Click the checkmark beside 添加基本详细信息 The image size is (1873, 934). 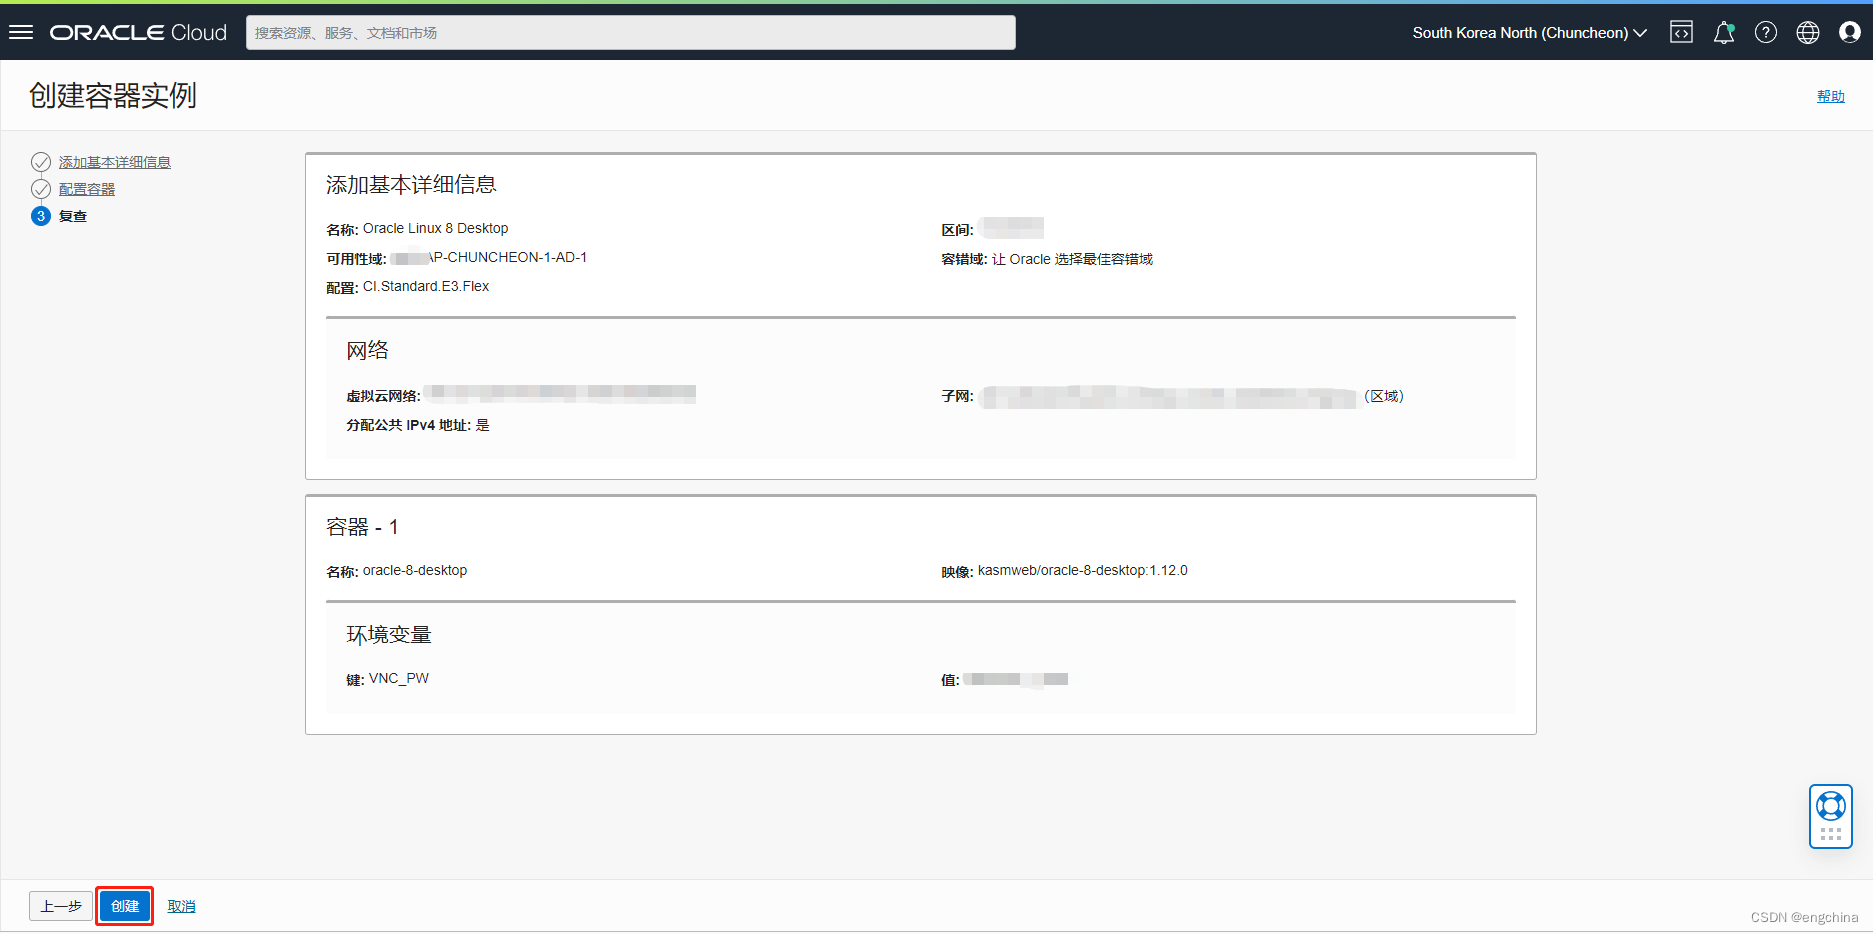tap(41, 162)
